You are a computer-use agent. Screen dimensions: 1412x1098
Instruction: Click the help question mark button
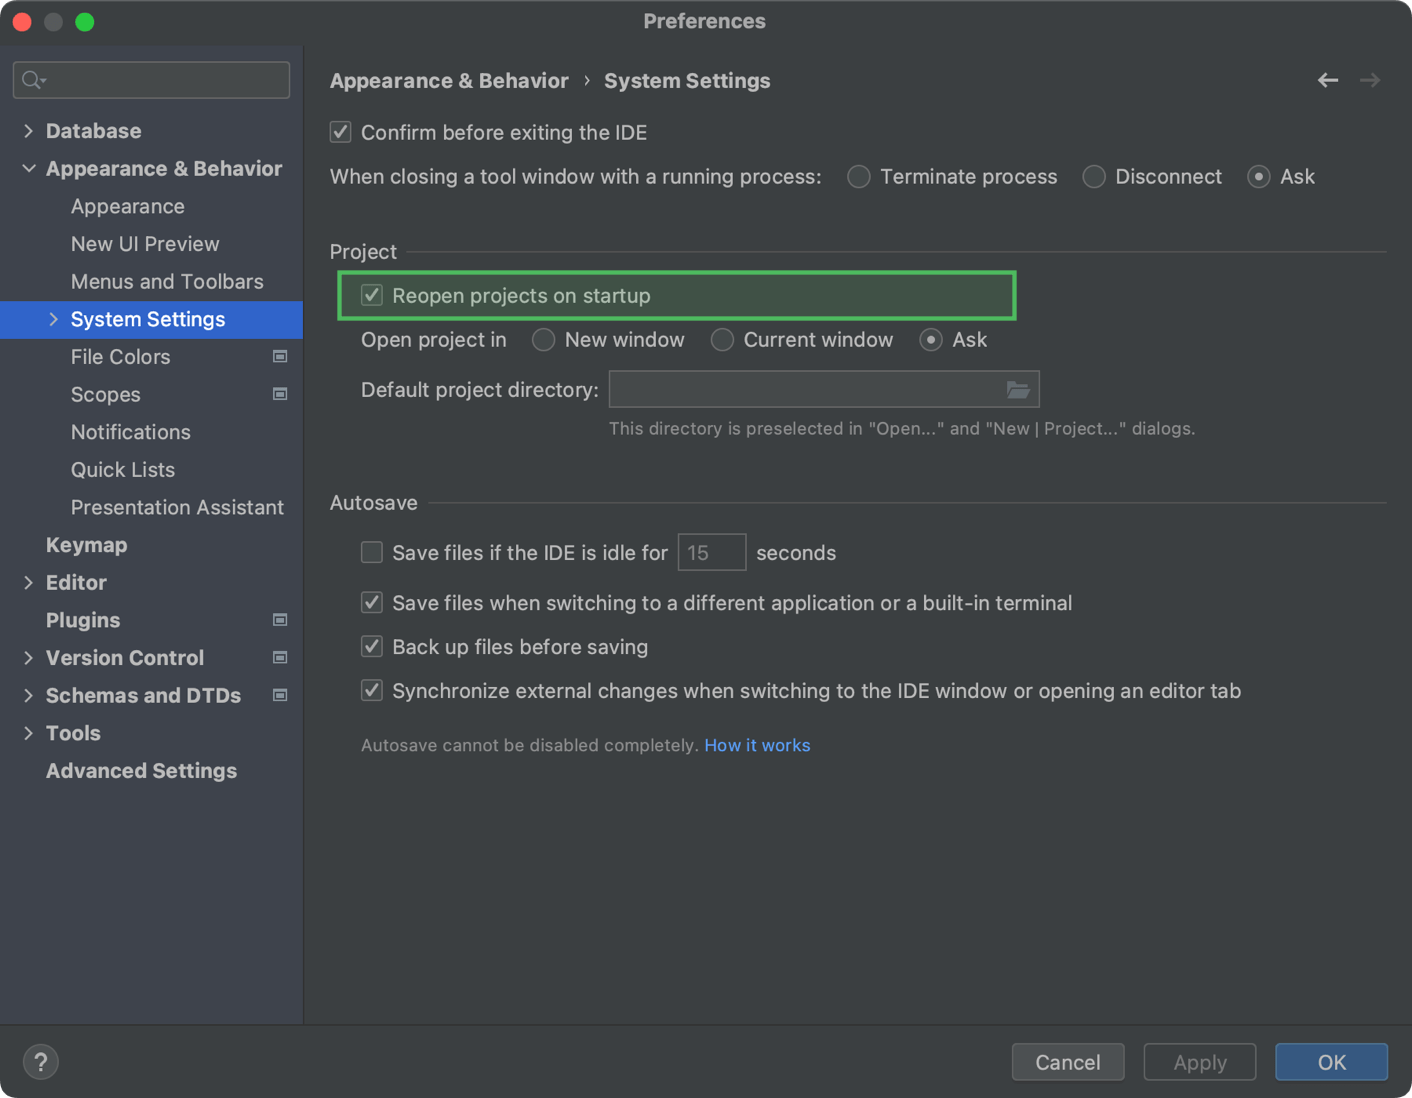pos(41,1062)
